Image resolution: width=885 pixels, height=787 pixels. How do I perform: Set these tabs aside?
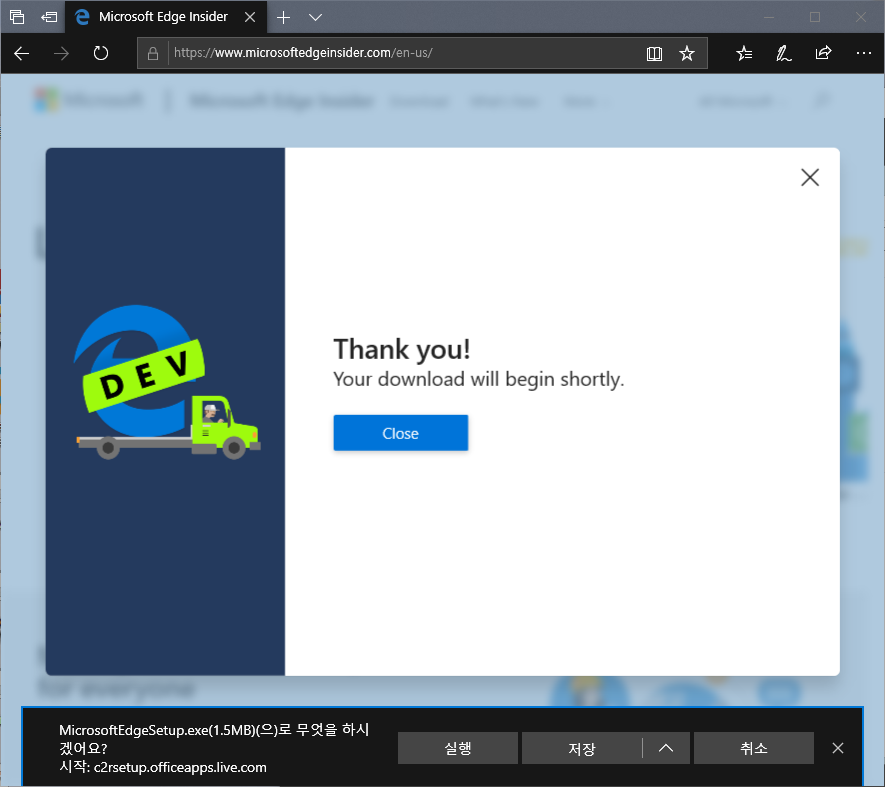(49, 17)
